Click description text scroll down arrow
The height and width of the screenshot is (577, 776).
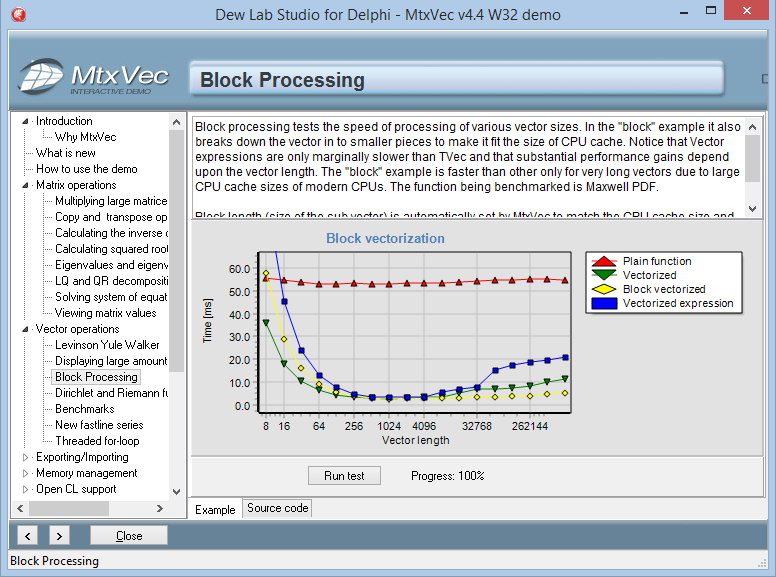click(752, 209)
